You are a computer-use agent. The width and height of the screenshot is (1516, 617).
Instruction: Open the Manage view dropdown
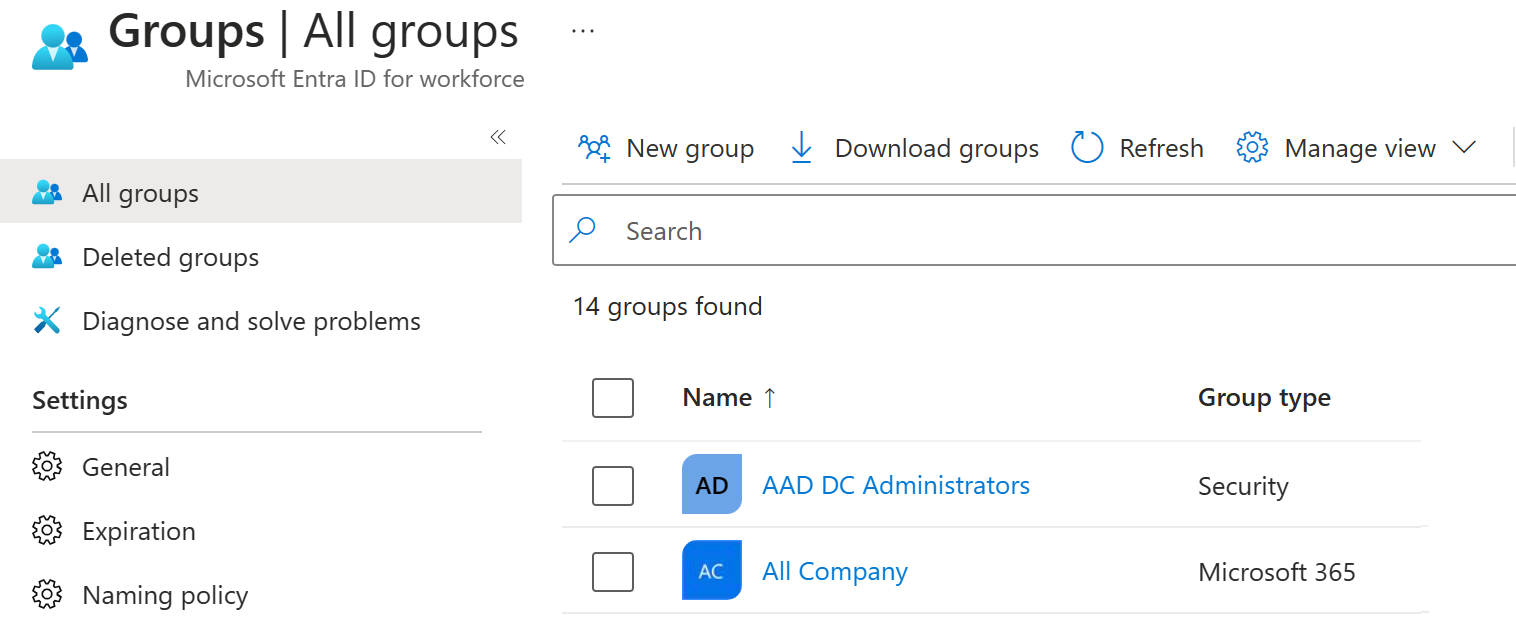click(x=1466, y=147)
